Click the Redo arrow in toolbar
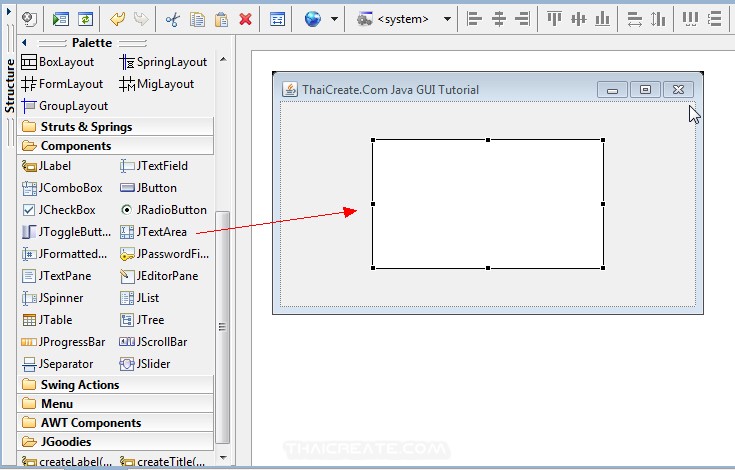 tap(141, 19)
